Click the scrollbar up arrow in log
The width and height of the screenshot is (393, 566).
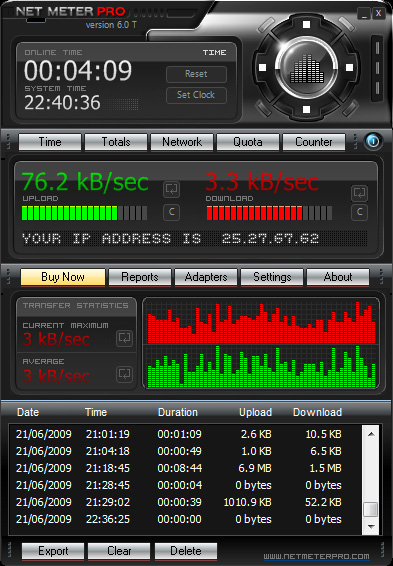371,434
